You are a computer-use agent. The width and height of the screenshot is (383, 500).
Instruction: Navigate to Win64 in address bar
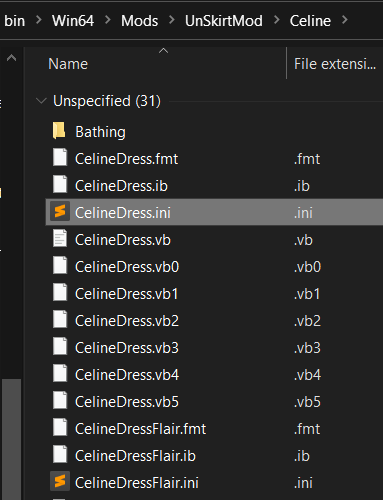[x=73, y=21]
